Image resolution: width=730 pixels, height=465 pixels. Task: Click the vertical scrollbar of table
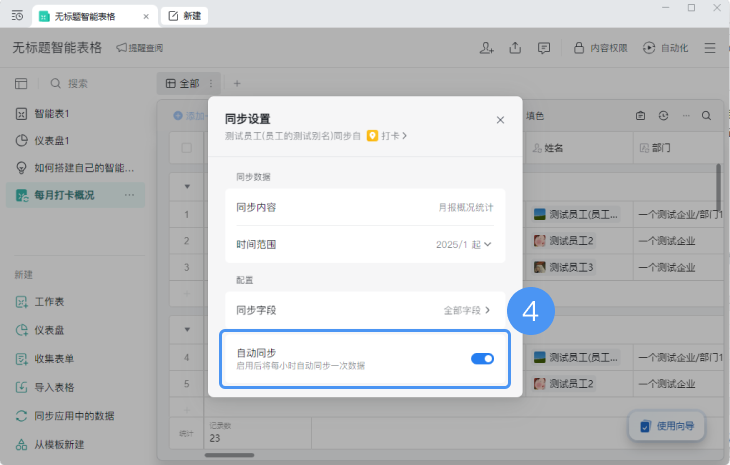click(x=718, y=186)
